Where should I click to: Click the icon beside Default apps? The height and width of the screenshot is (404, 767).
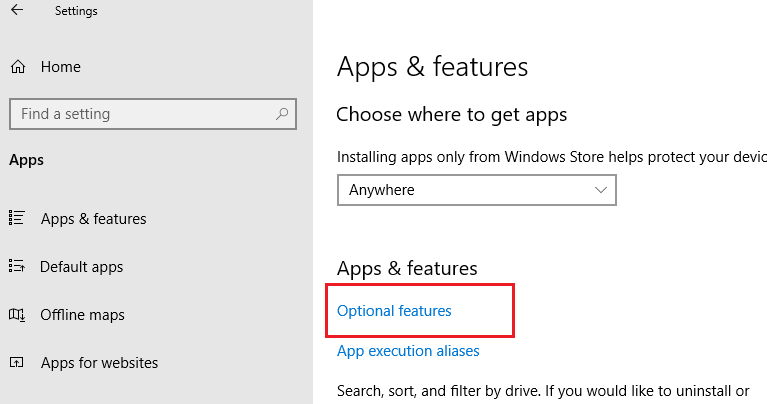(17, 266)
